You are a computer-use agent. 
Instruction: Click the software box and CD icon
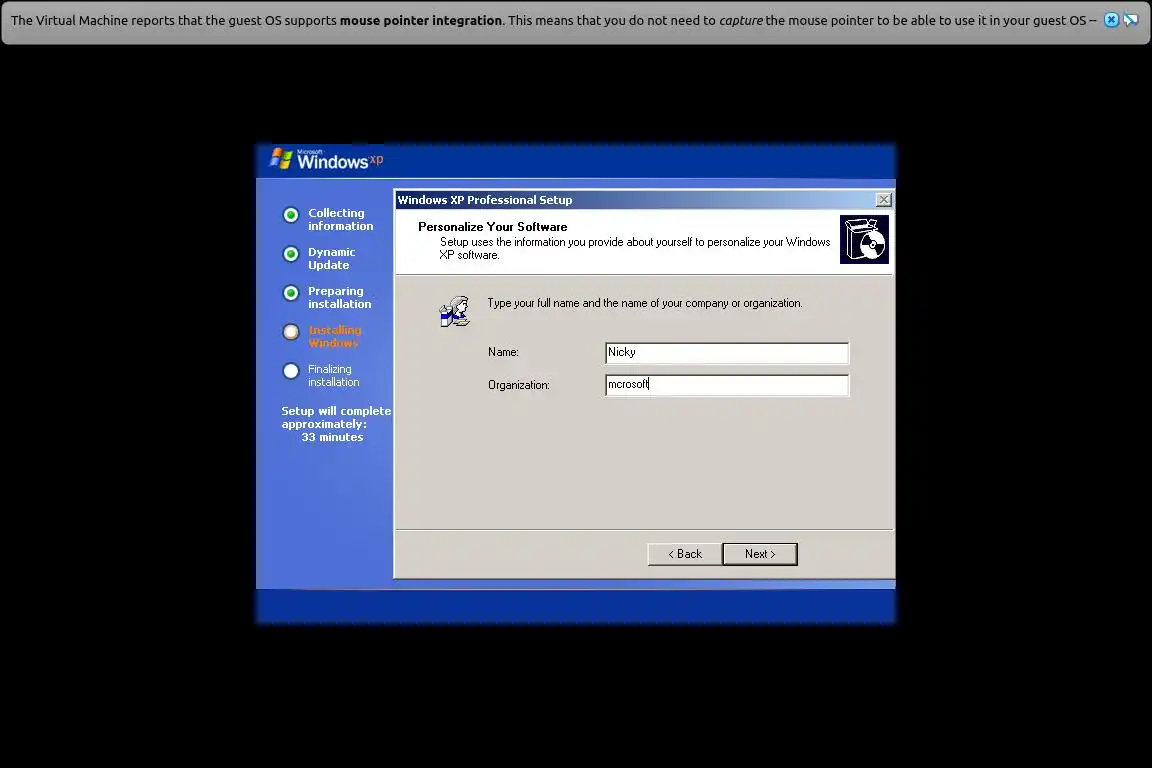pos(864,240)
